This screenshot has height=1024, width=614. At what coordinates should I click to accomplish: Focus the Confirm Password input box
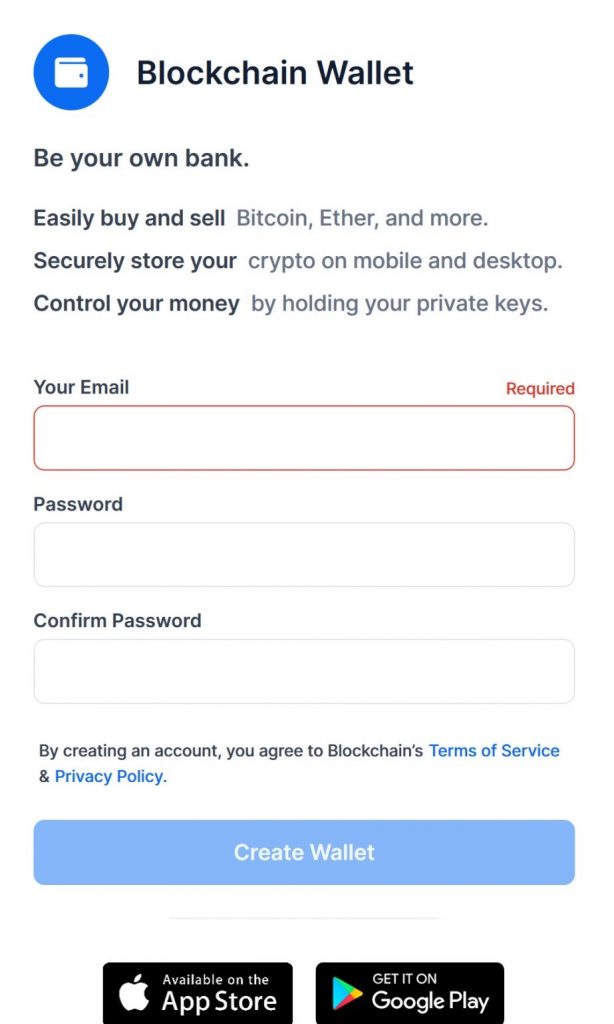304,671
